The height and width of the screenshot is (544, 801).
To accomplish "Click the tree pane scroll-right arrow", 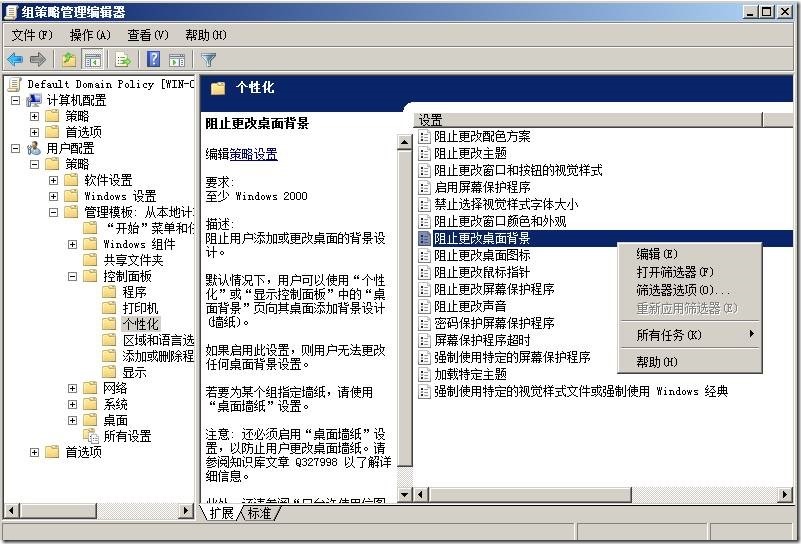I will pyautogui.click(x=187, y=510).
